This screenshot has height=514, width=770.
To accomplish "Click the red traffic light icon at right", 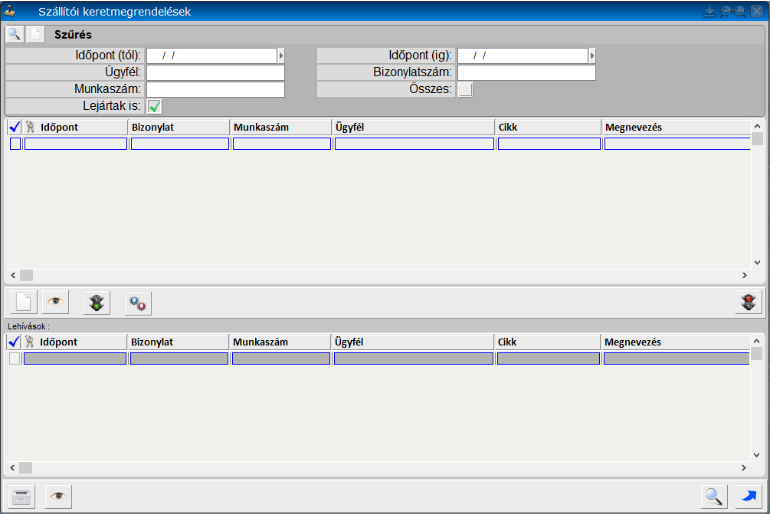I will tap(746, 302).
